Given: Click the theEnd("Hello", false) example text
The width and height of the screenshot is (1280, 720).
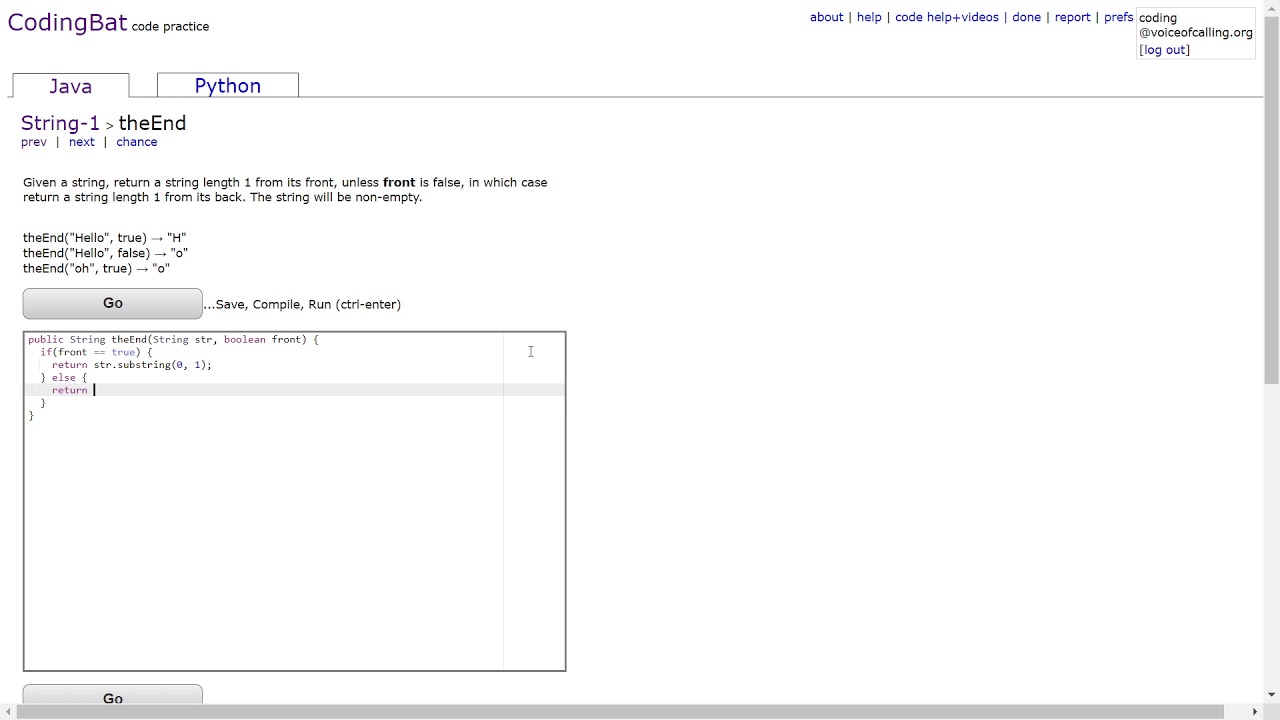Looking at the screenshot, I should pyautogui.click(x=106, y=253).
